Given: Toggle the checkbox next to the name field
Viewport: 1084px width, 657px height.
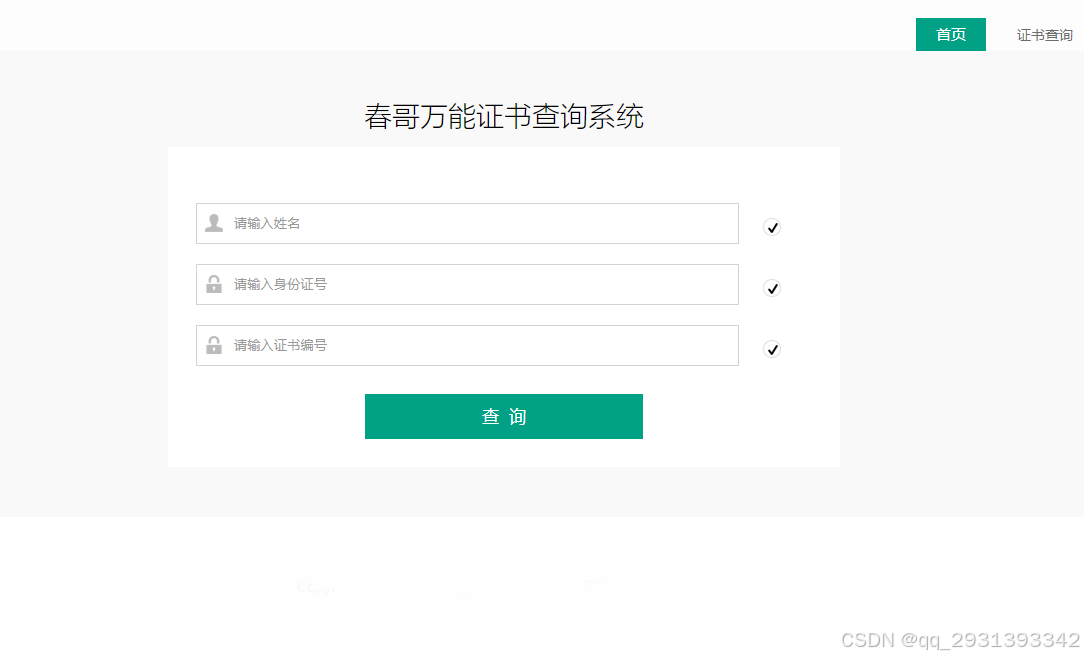Looking at the screenshot, I should tap(772, 228).
